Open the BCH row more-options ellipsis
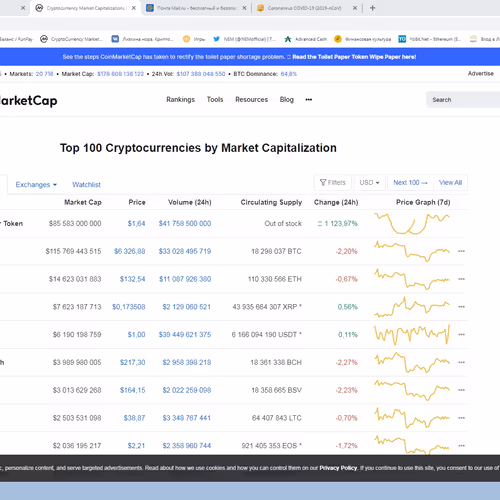 (461, 362)
